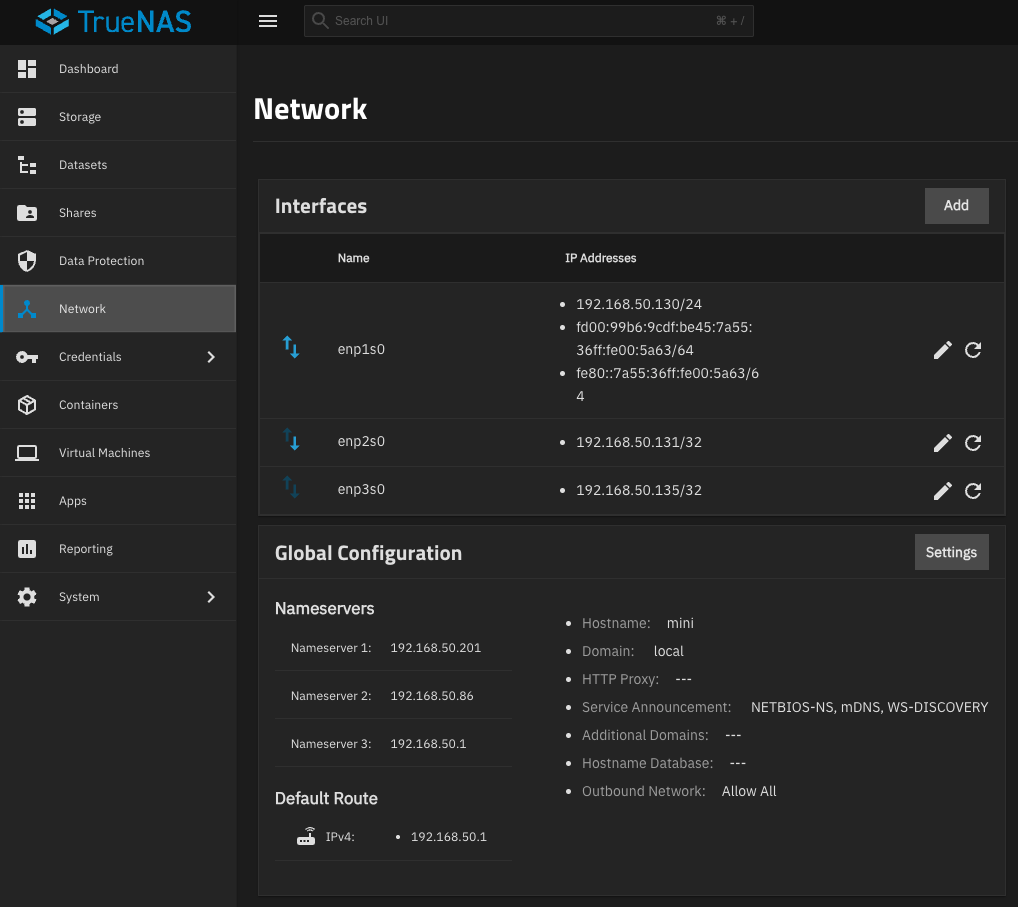Expand the System submenu chevron
Image resolution: width=1018 pixels, height=907 pixels.
tap(210, 597)
